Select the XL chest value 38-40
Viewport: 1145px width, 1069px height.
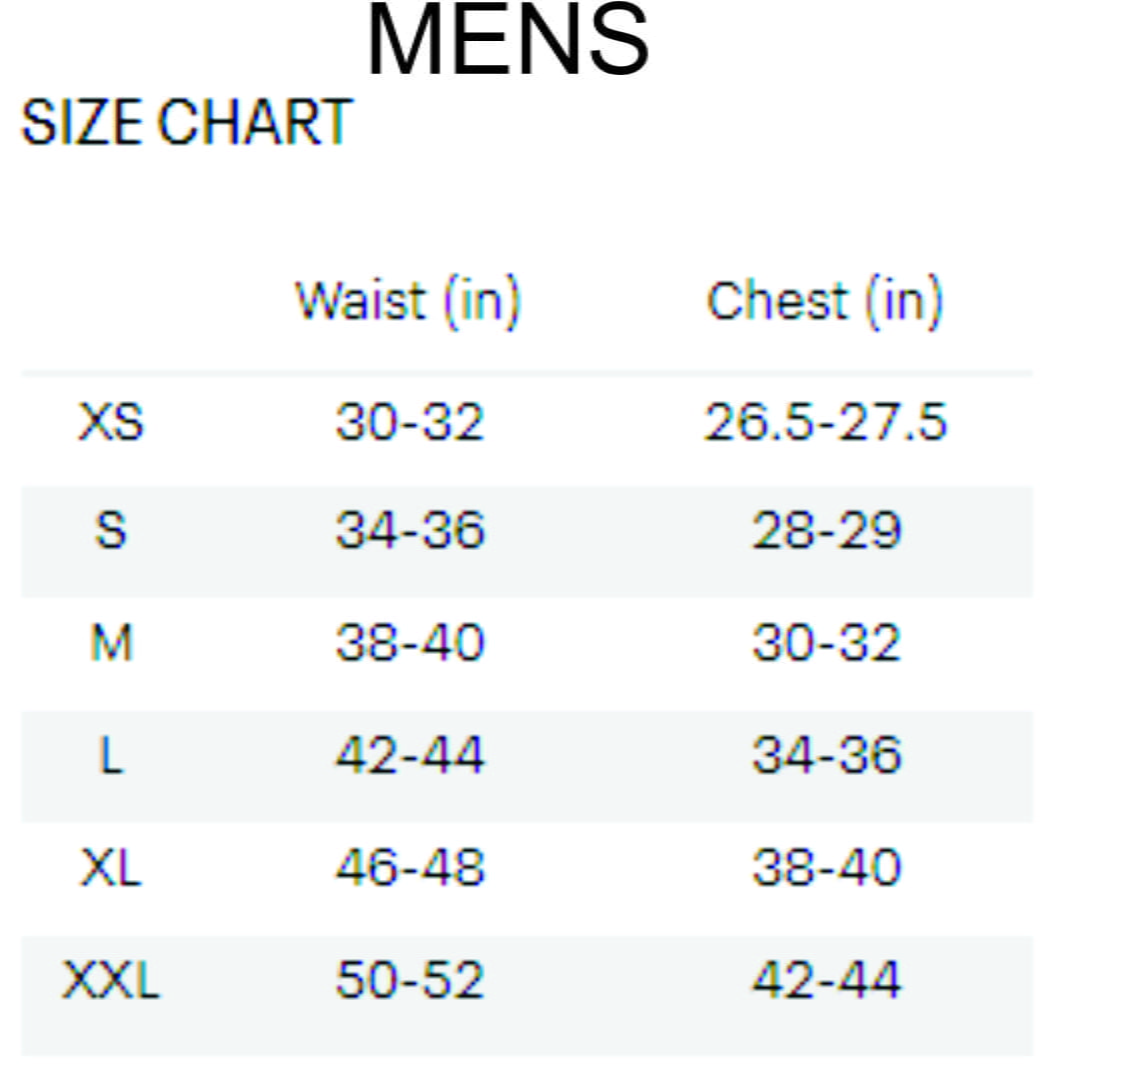[827, 867]
